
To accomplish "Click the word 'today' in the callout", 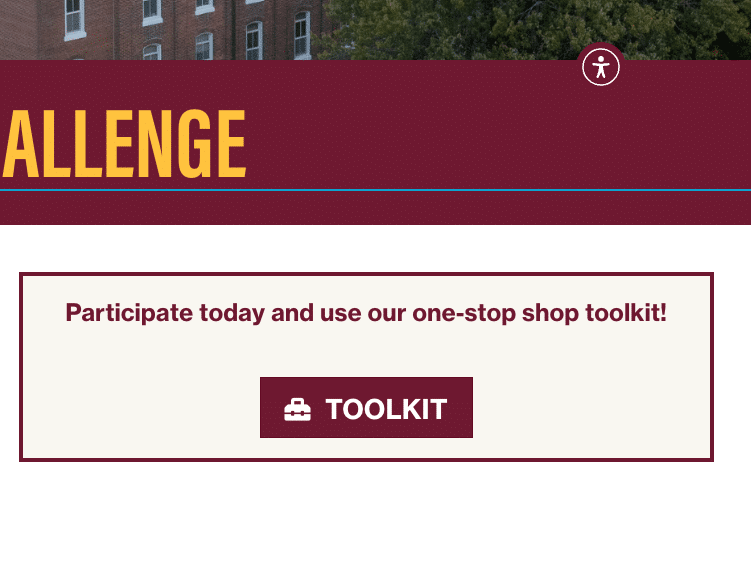I will 232,313.
